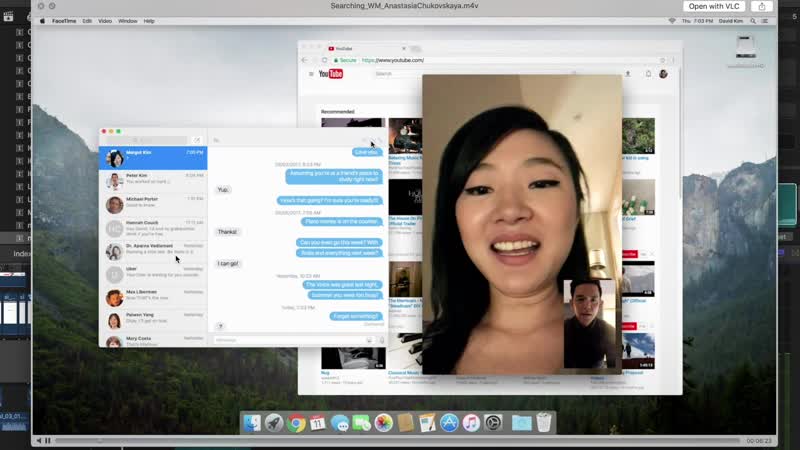Click the David Kim user name in menu bar

(x=731, y=21)
